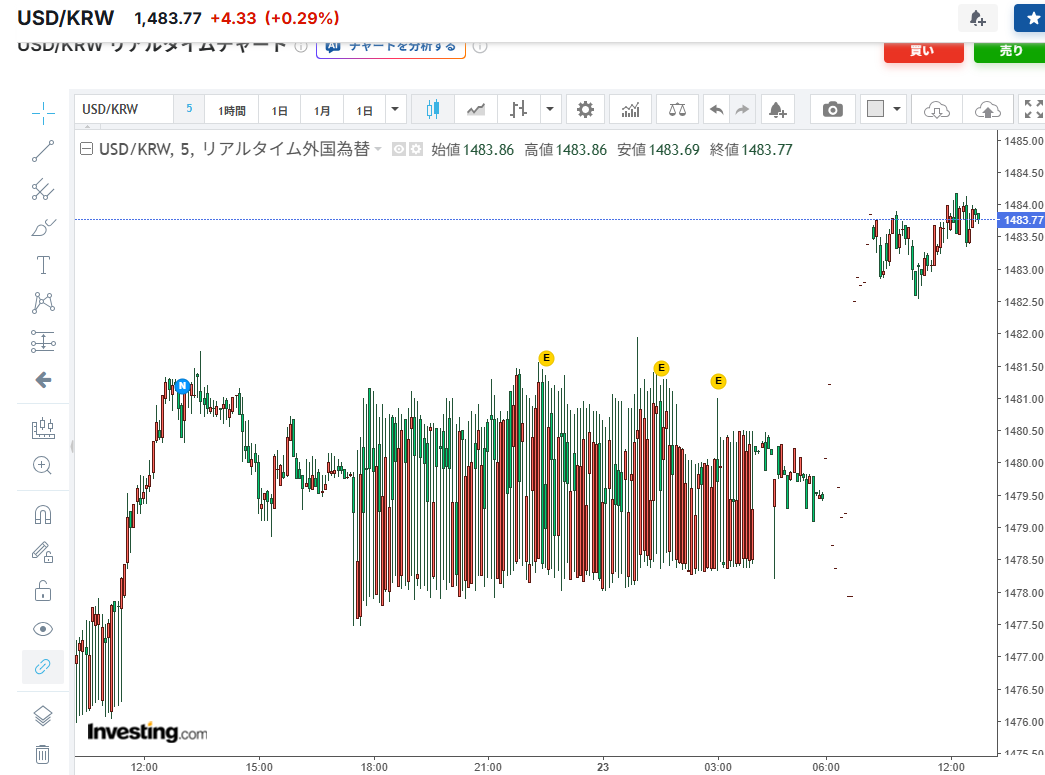Image resolution: width=1045 pixels, height=775 pixels.
Task: Select the crosshair tool
Action: (x=42, y=113)
